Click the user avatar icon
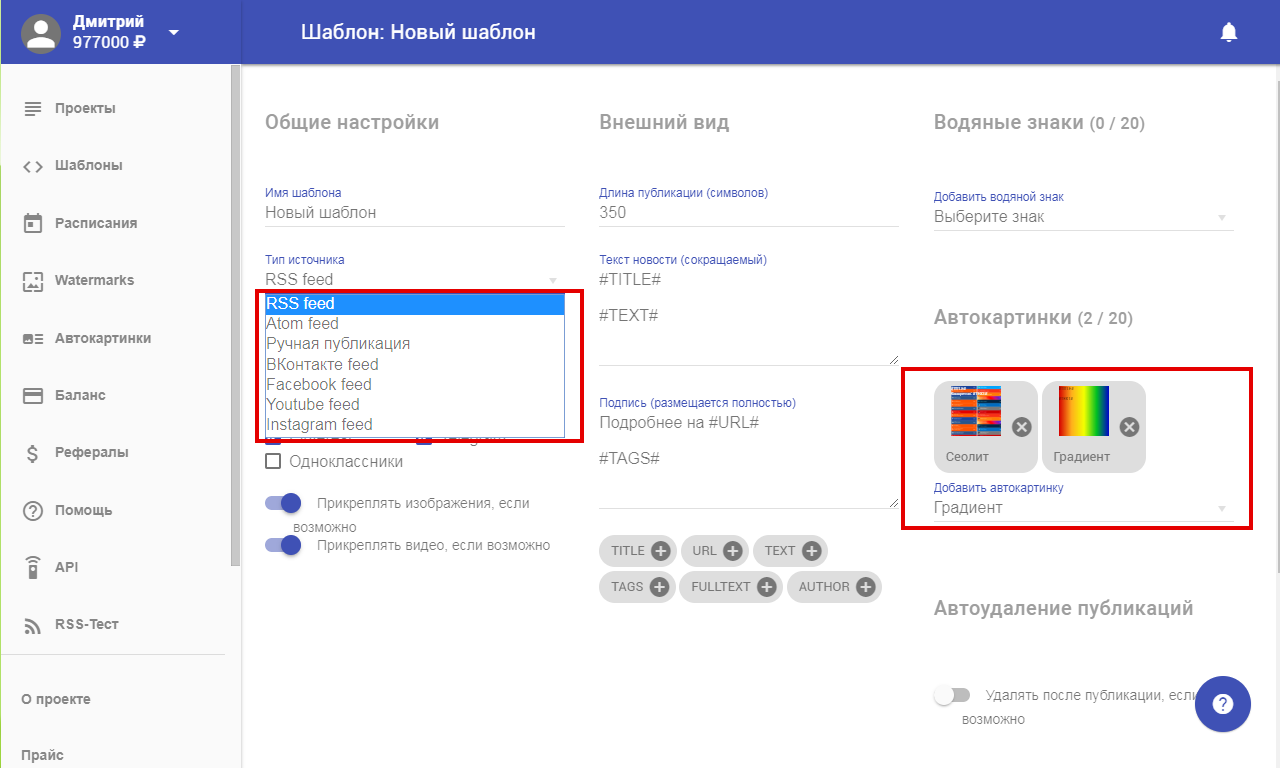The height and width of the screenshot is (768, 1280). 41,33
